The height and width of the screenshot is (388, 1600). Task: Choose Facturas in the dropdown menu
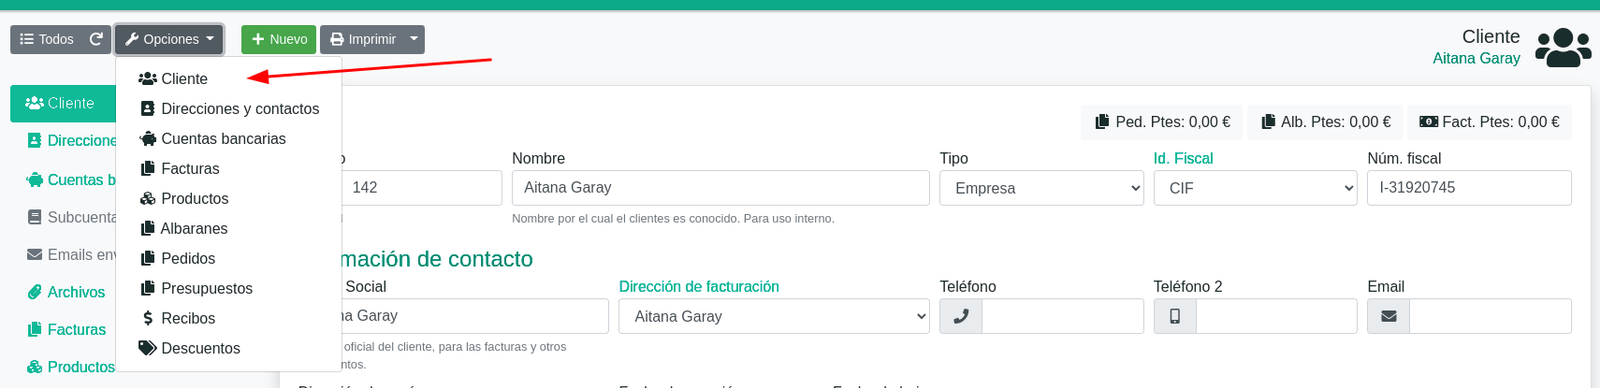click(229, 168)
